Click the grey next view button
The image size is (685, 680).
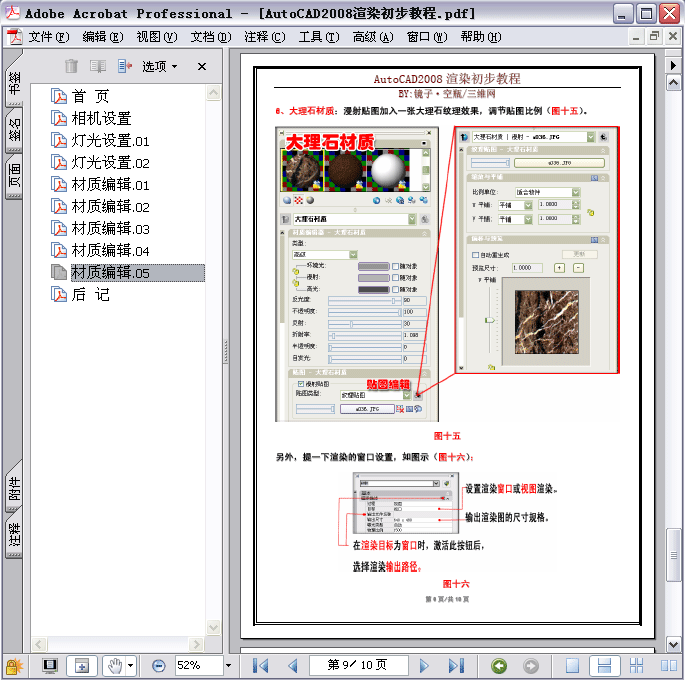[531, 666]
